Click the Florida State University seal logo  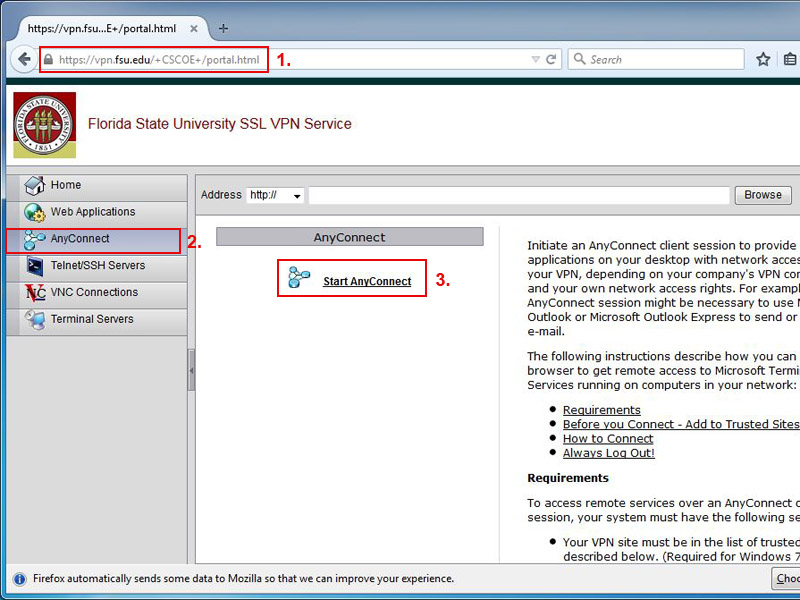pyautogui.click(x=44, y=125)
